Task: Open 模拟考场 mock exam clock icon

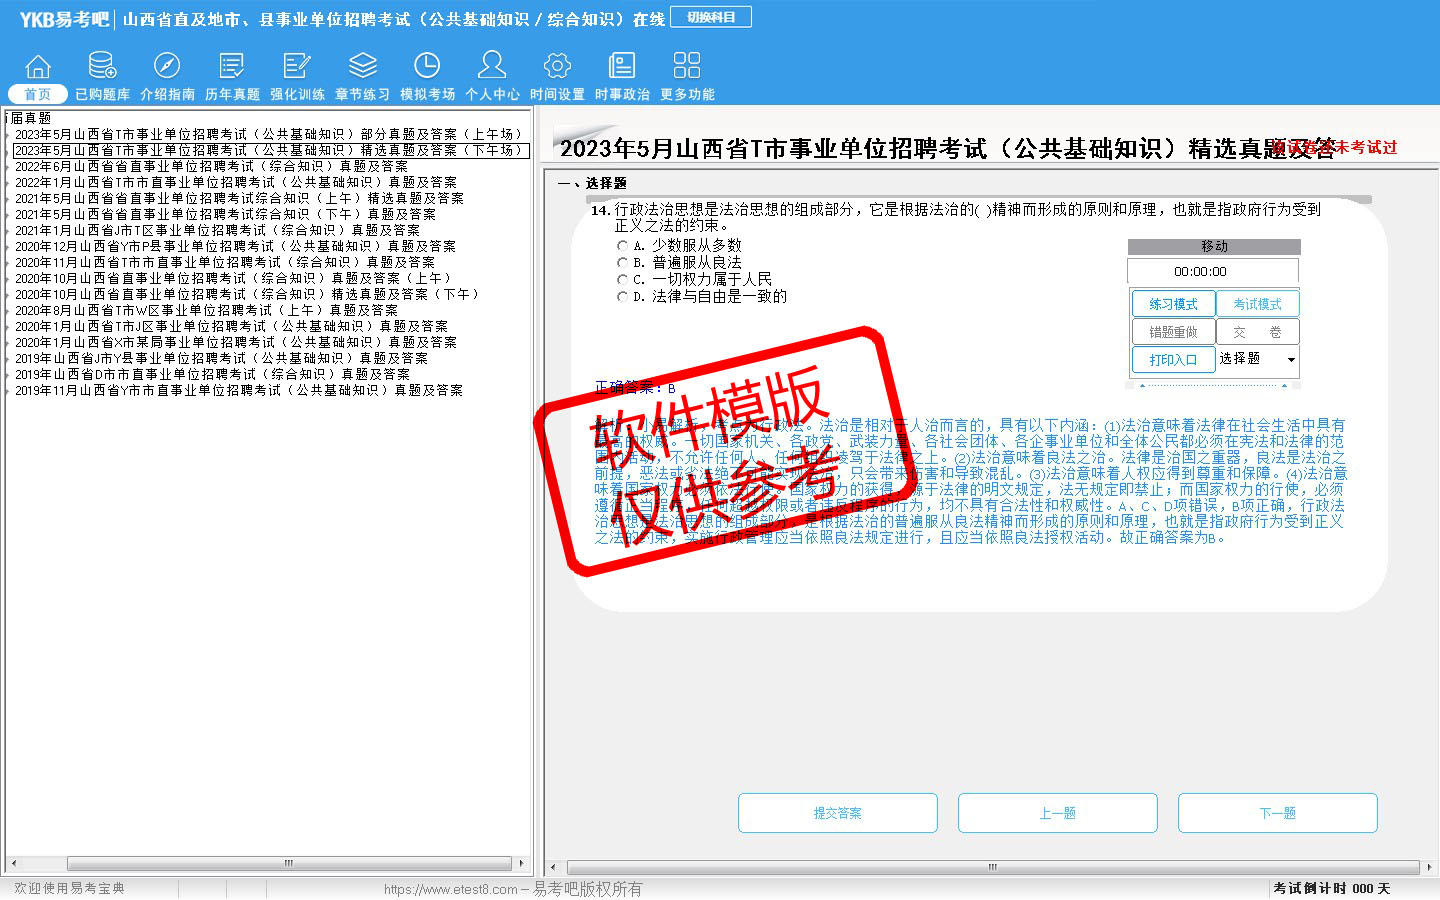Action: pyautogui.click(x=427, y=76)
